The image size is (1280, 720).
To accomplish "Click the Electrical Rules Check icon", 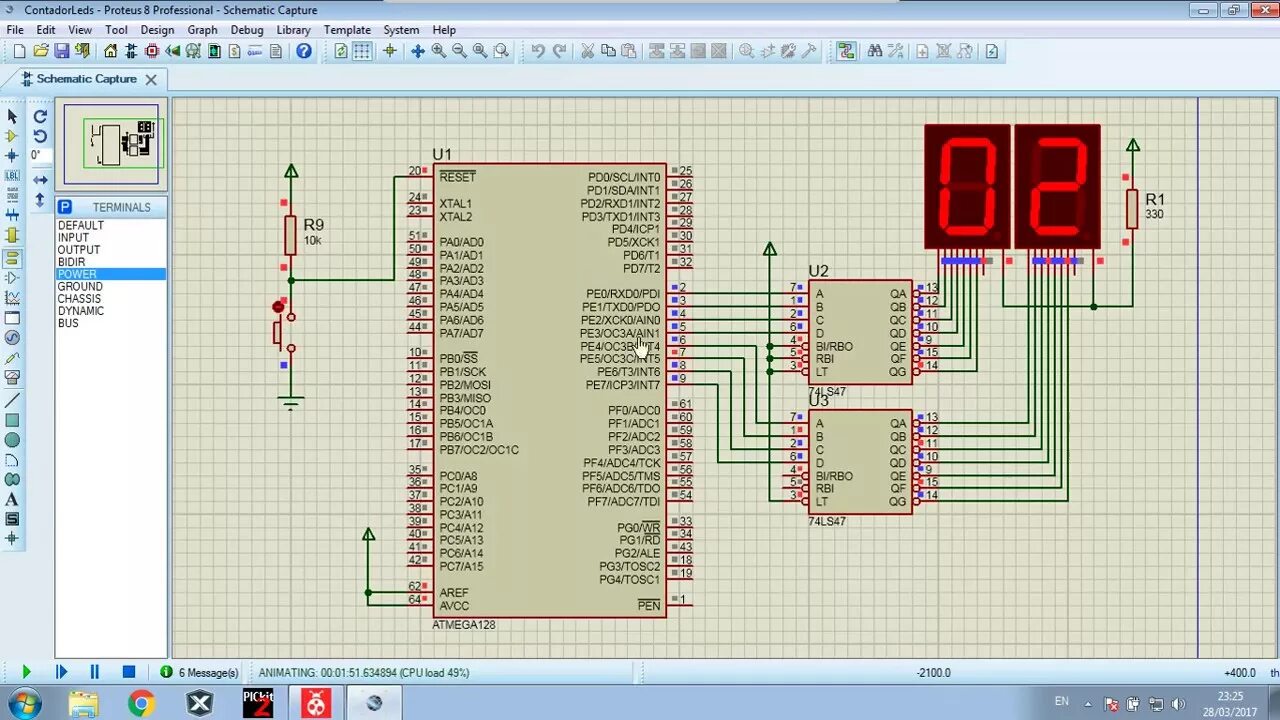I will [x=992, y=51].
